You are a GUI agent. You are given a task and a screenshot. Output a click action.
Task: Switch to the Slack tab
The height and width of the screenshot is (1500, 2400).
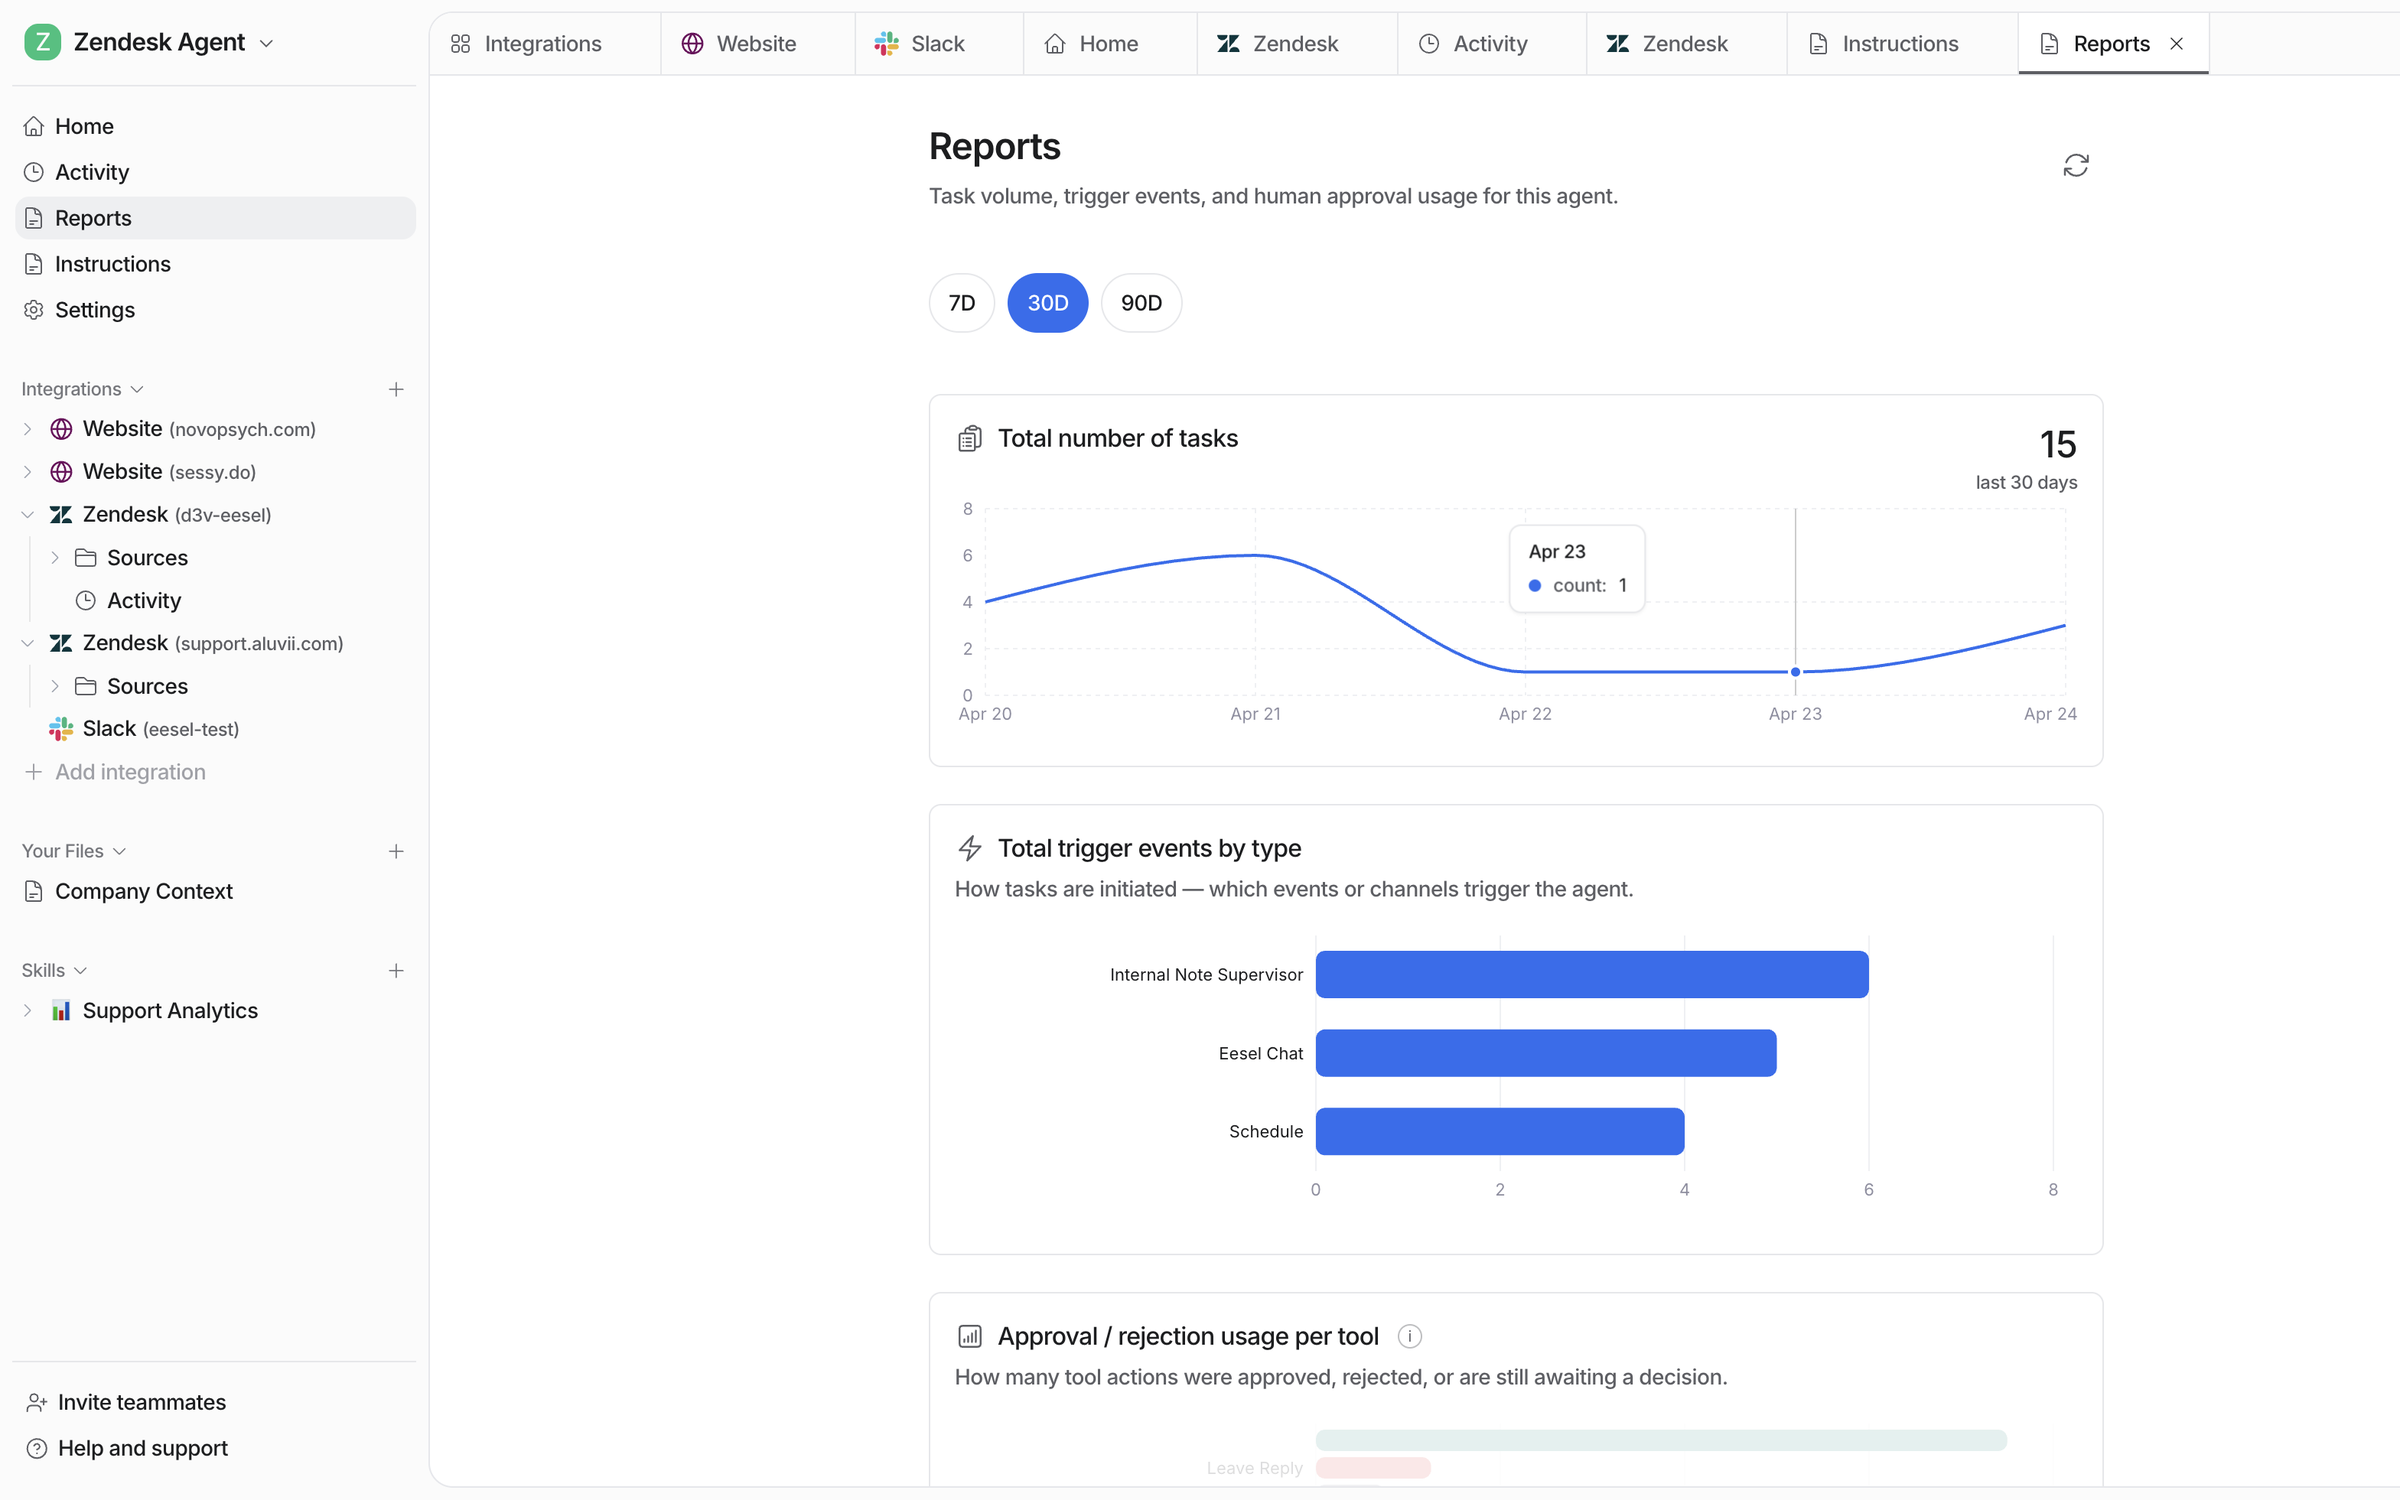(939, 44)
